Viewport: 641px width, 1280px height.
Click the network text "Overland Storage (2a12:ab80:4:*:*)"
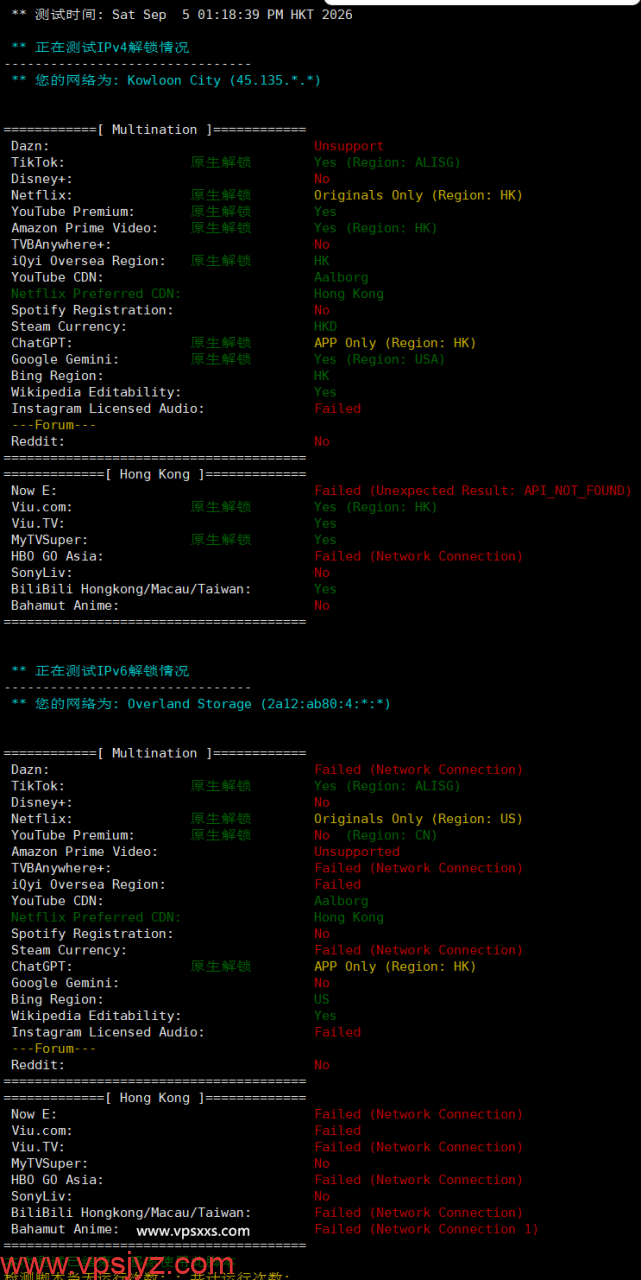(x=259, y=704)
